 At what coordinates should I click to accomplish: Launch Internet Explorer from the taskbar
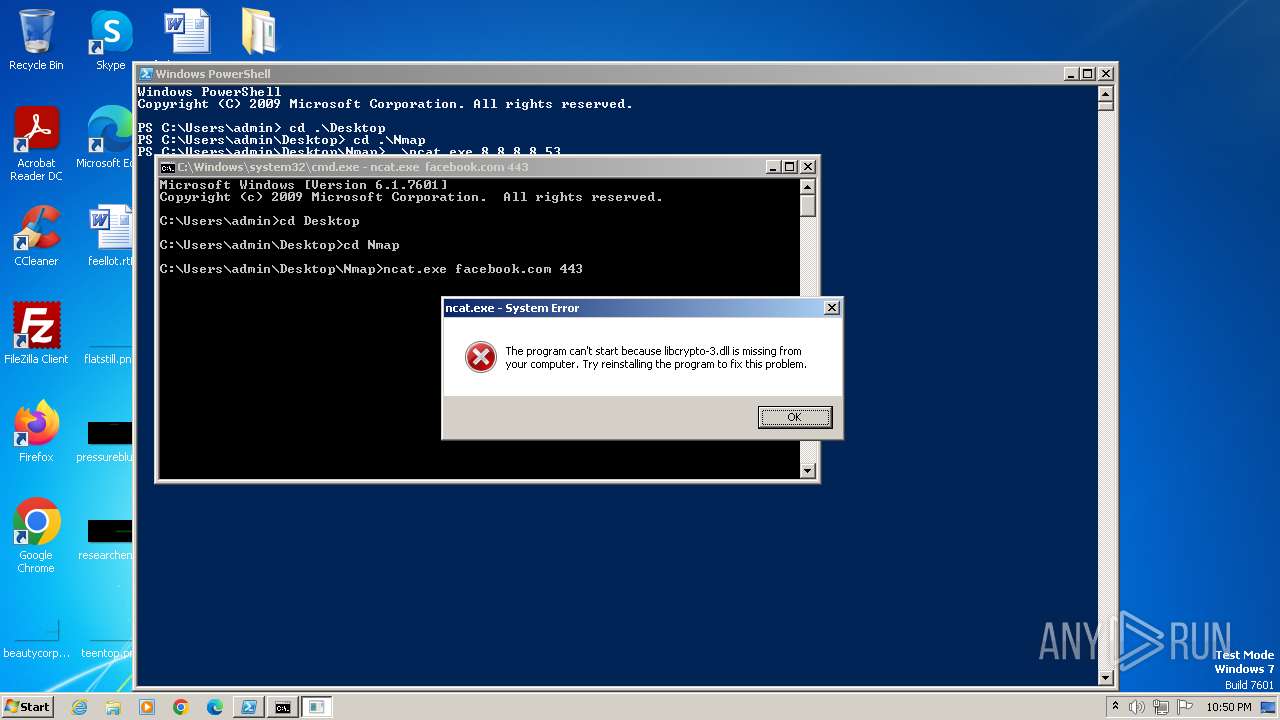(x=79, y=707)
